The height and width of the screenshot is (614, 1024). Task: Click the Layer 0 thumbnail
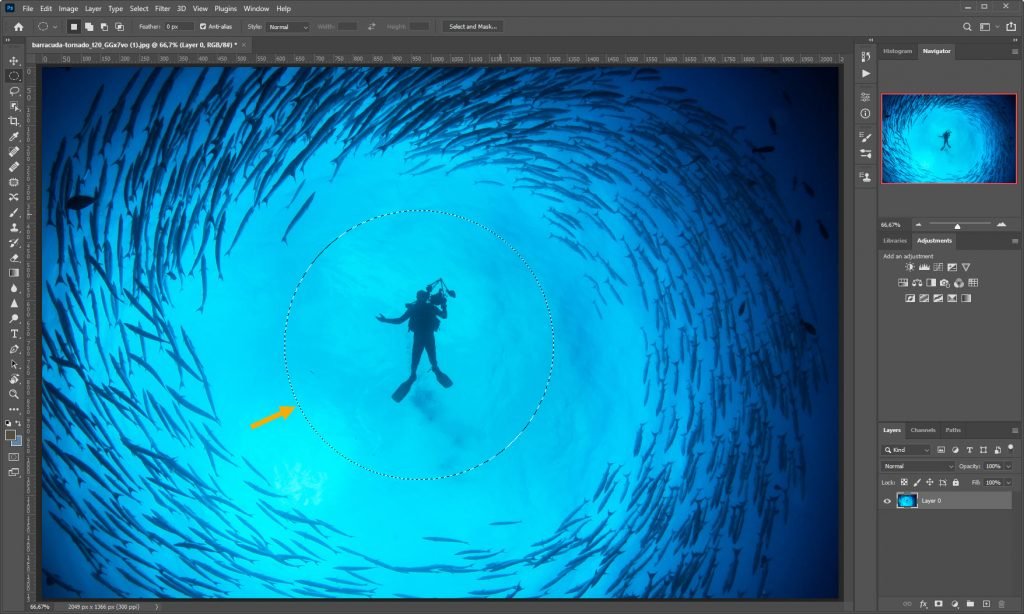click(907, 501)
